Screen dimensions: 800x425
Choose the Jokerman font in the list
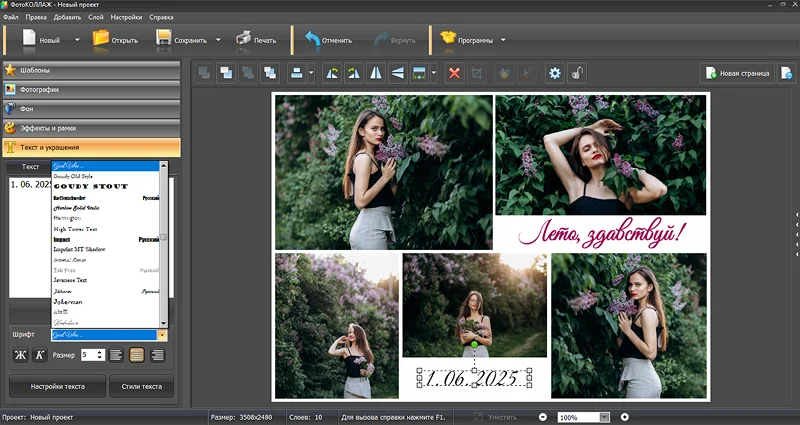pos(106,302)
